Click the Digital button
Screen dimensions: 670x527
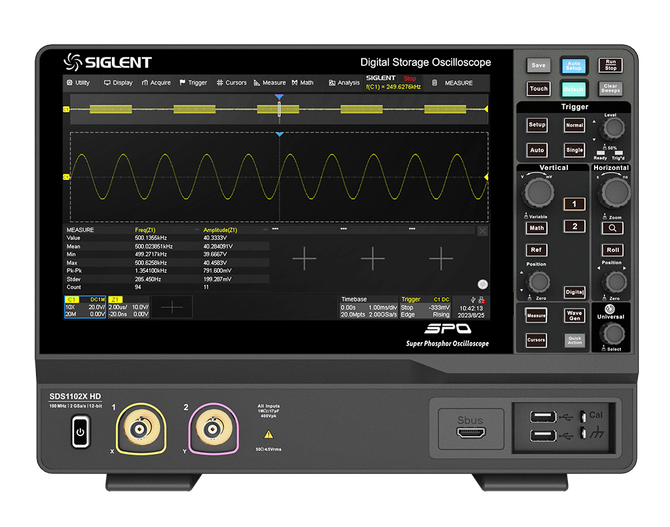(574, 292)
